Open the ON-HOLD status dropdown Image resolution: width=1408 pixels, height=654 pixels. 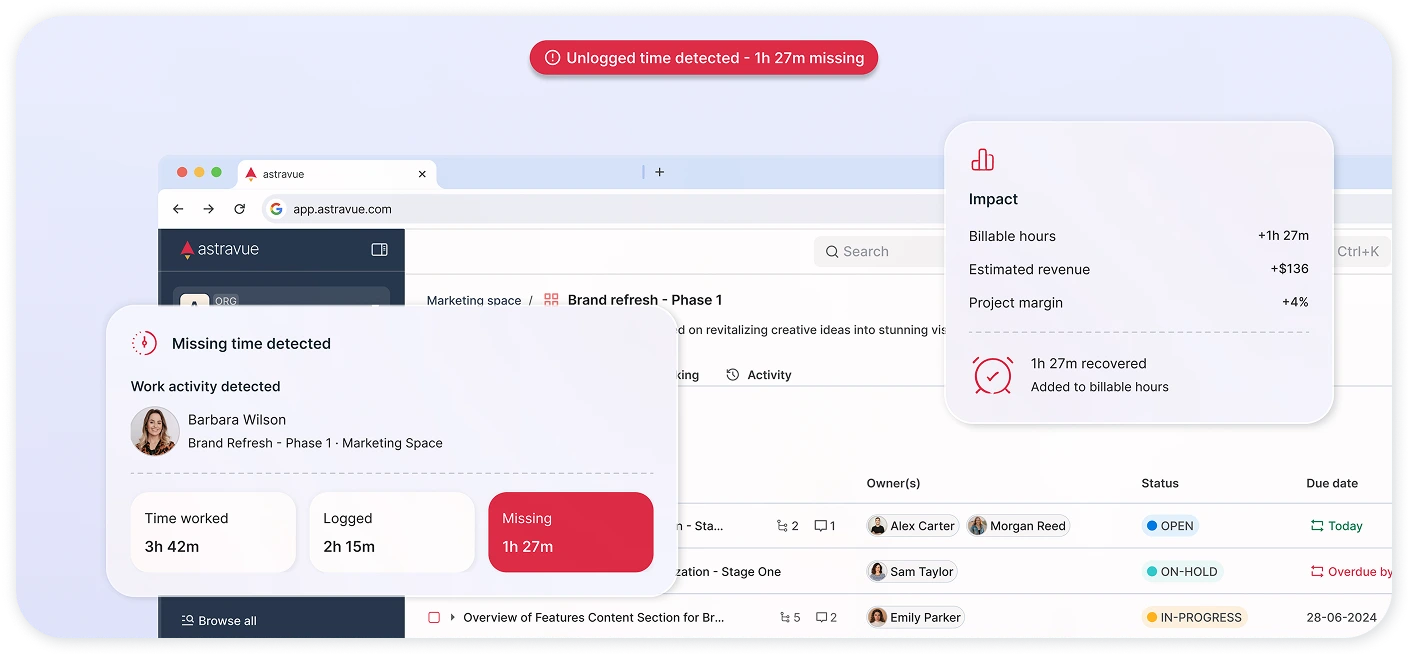1182,572
